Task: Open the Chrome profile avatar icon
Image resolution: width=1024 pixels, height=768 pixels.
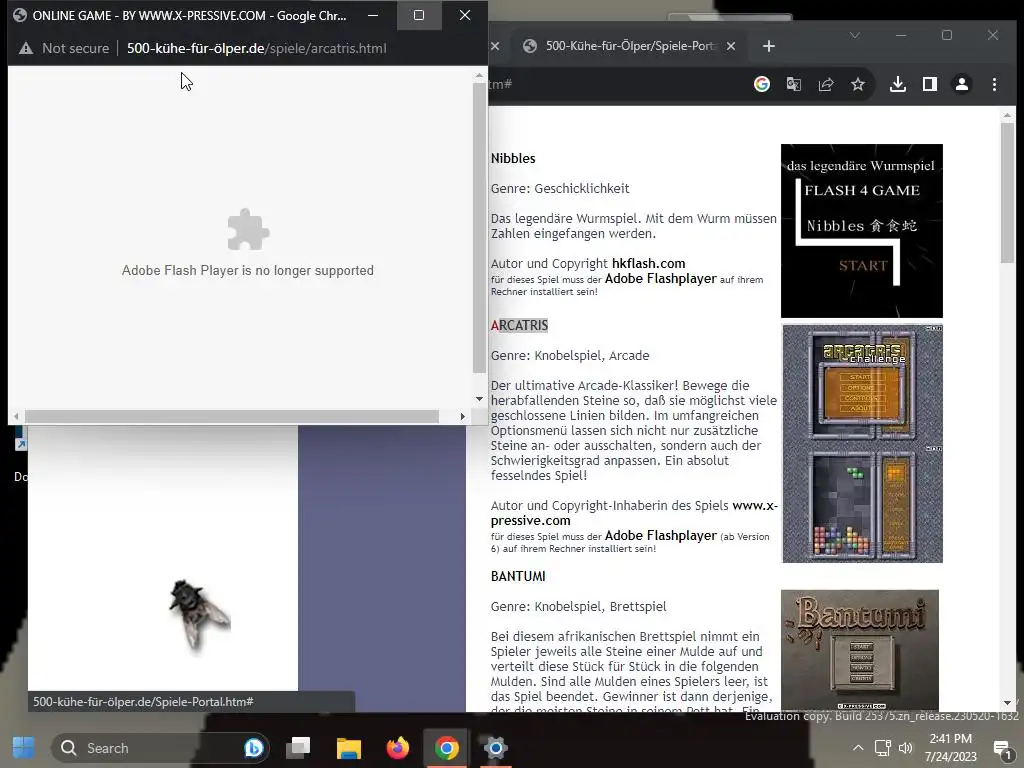Action: click(x=962, y=84)
